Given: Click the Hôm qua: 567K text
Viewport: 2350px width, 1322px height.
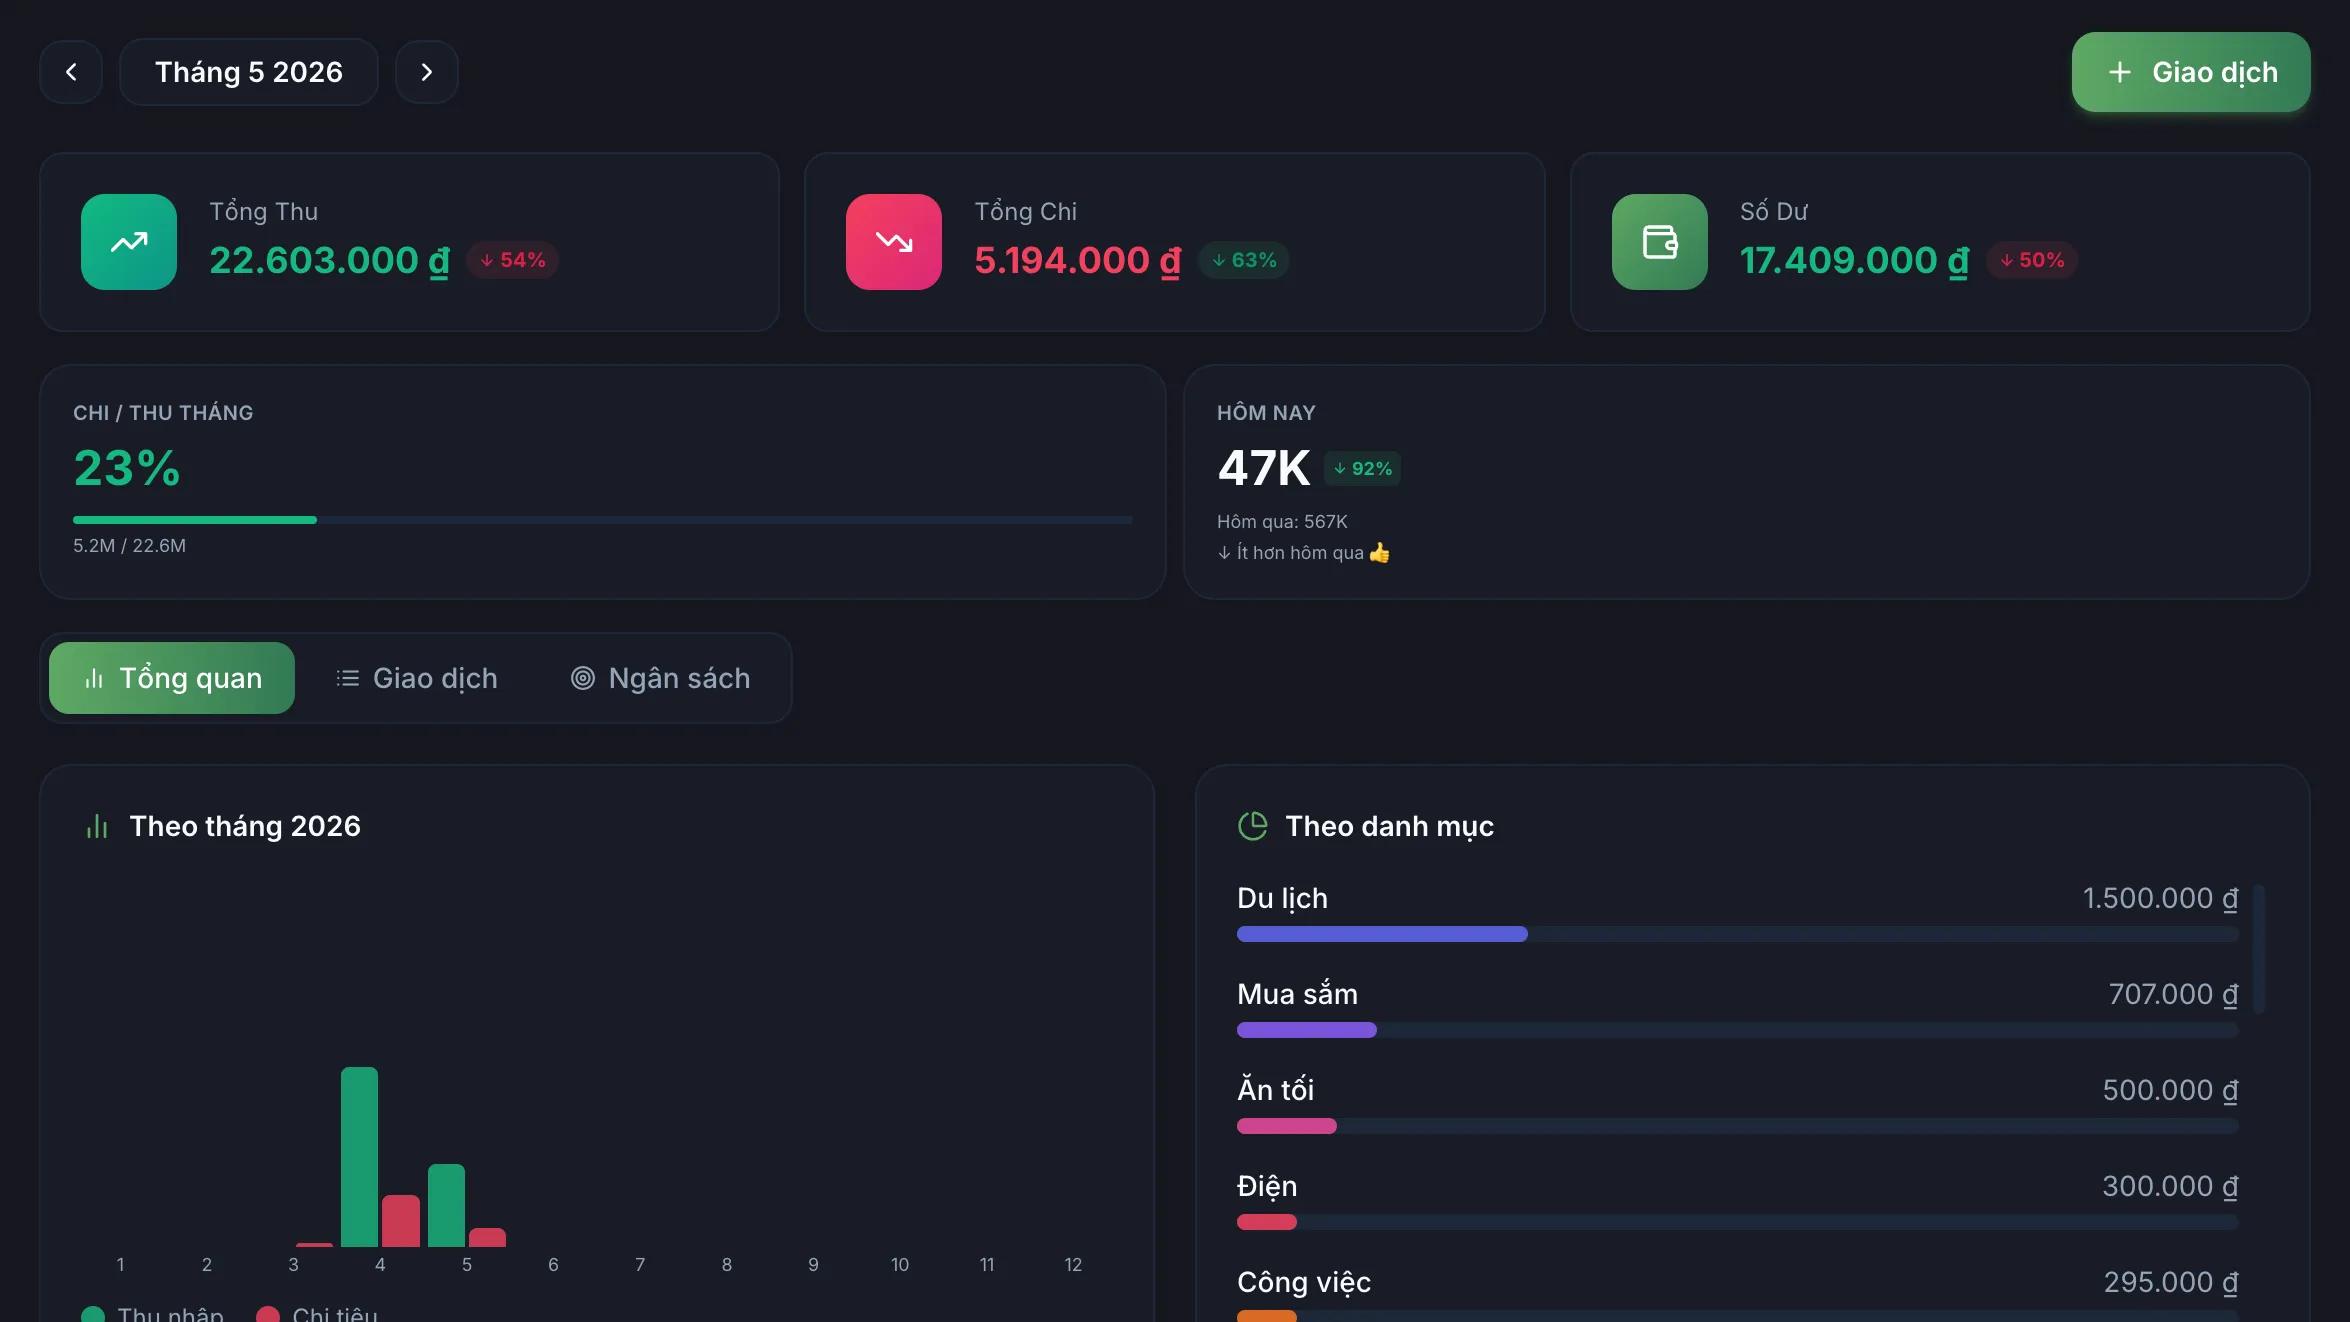Looking at the screenshot, I should [x=1282, y=522].
